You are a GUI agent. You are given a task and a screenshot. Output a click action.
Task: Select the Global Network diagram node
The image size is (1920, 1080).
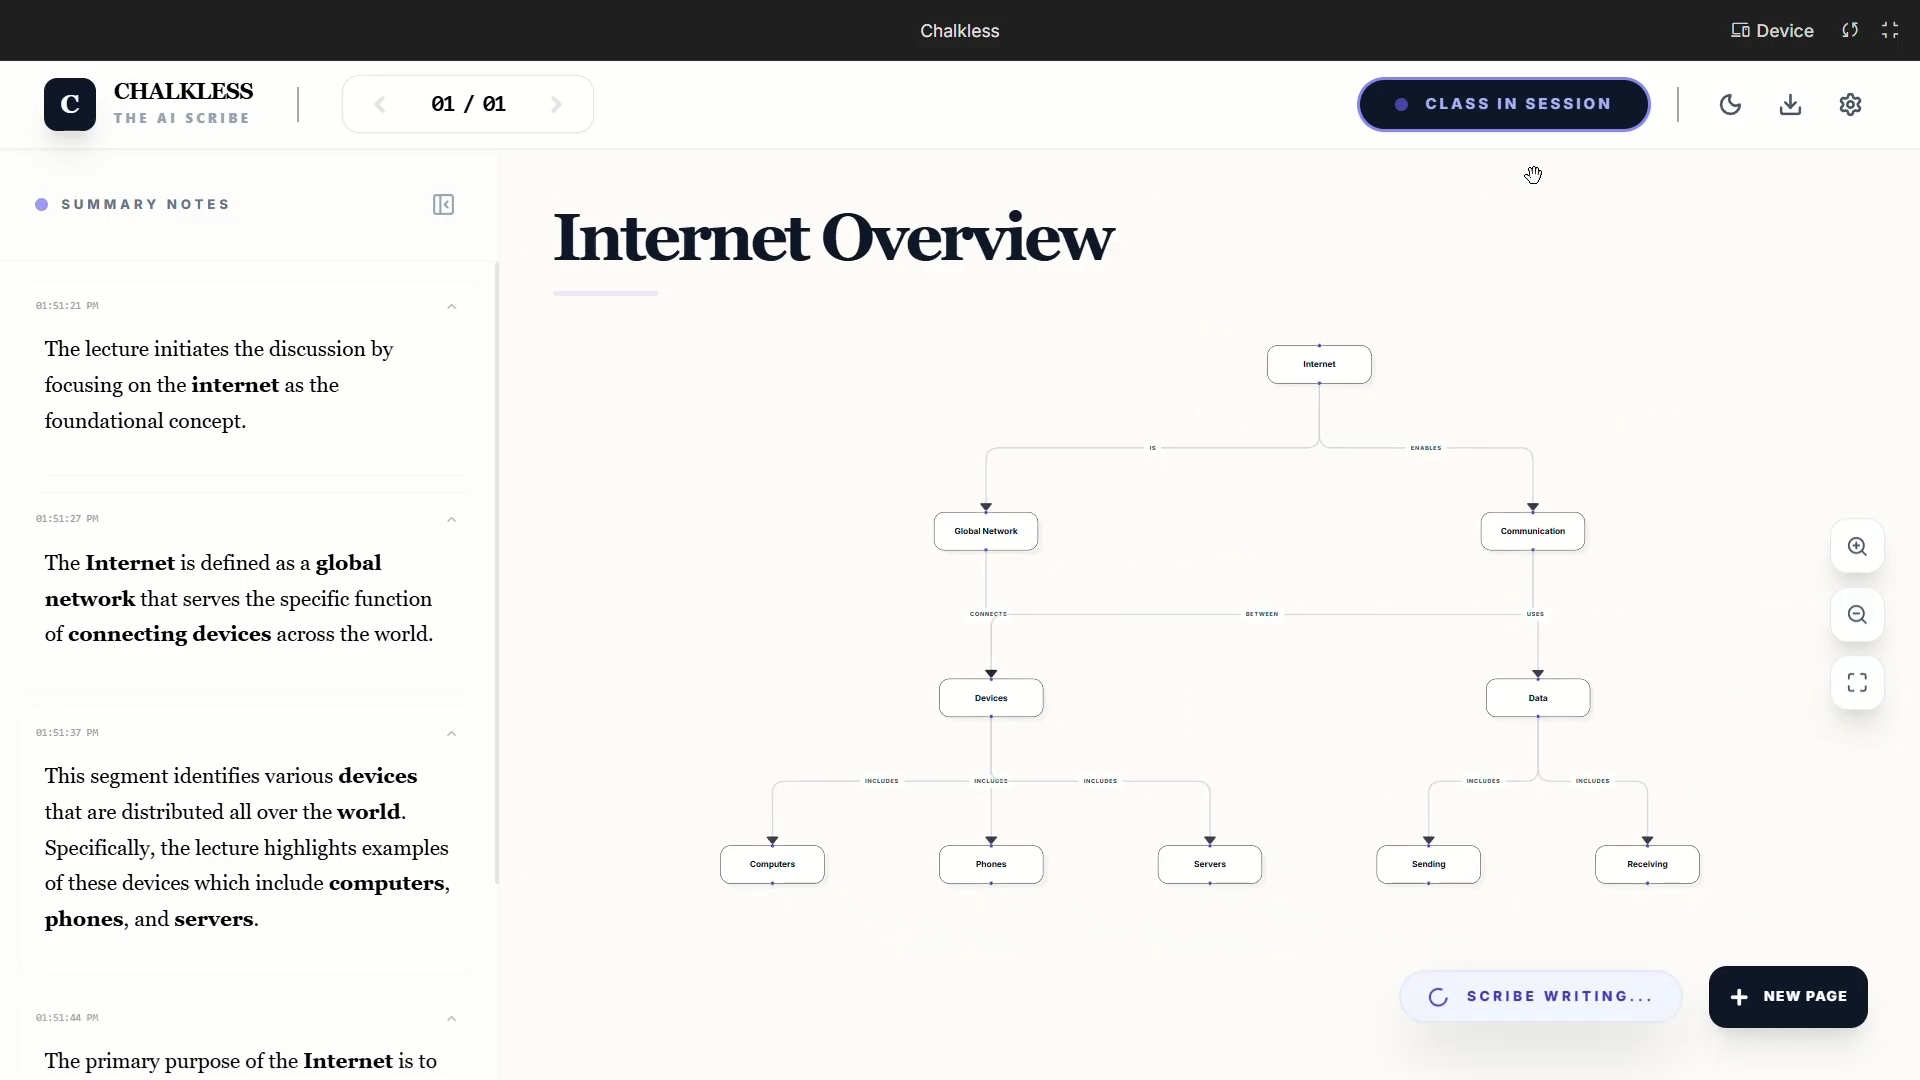click(985, 531)
